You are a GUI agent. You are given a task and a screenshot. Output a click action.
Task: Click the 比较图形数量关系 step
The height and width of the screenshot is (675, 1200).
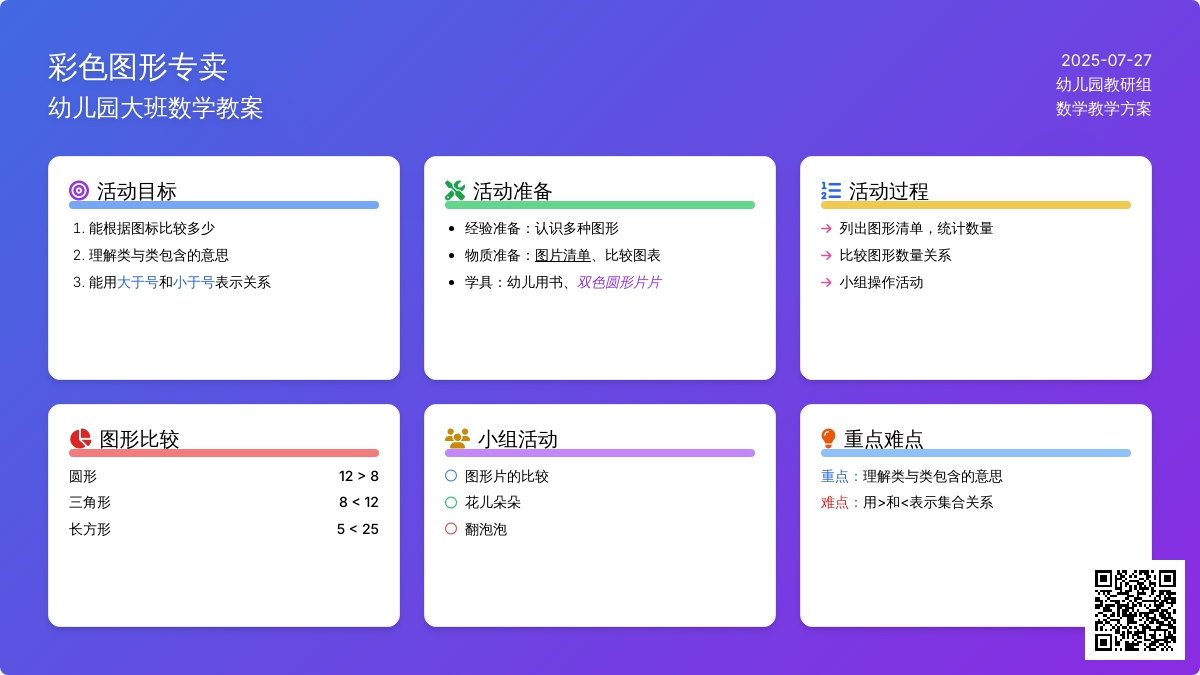(895, 255)
